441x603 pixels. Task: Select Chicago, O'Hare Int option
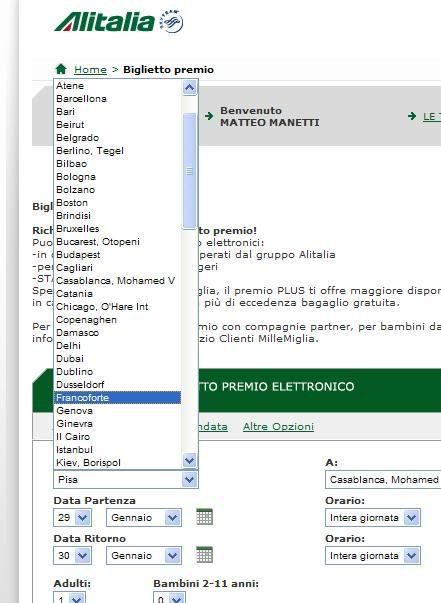tap(118, 307)
